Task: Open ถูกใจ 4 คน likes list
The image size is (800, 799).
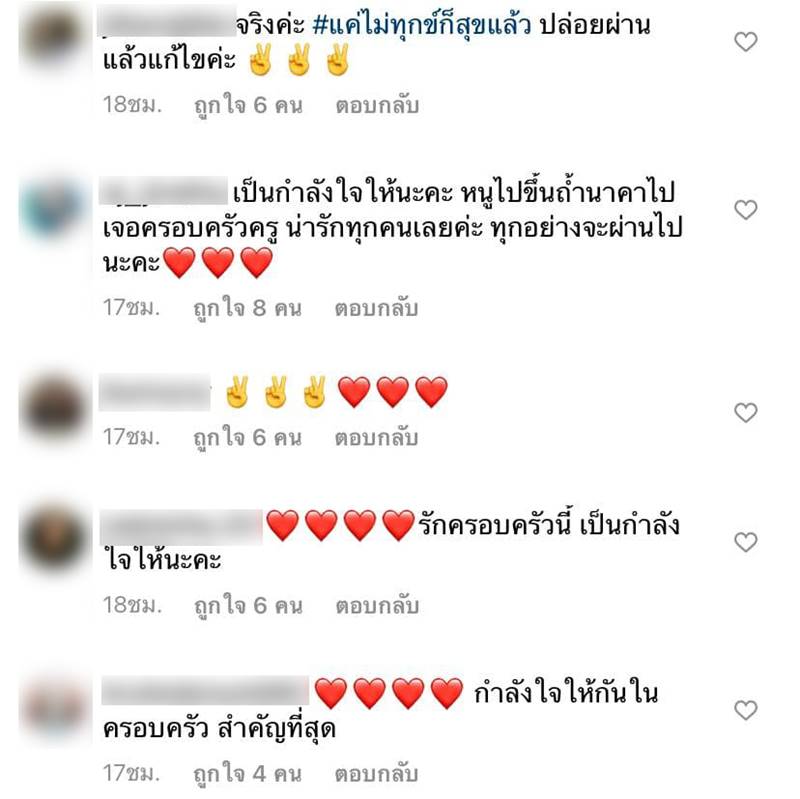Action: 247,774
